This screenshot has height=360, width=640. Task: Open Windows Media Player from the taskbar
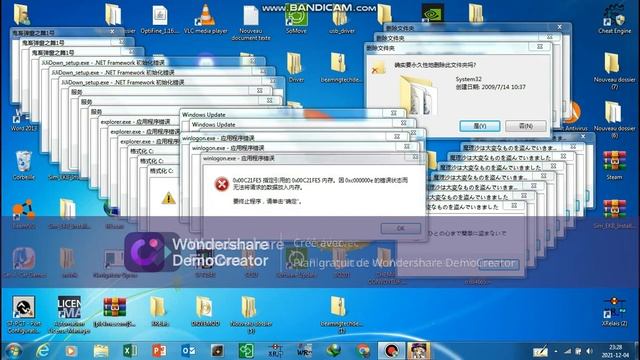pos(71,351)
